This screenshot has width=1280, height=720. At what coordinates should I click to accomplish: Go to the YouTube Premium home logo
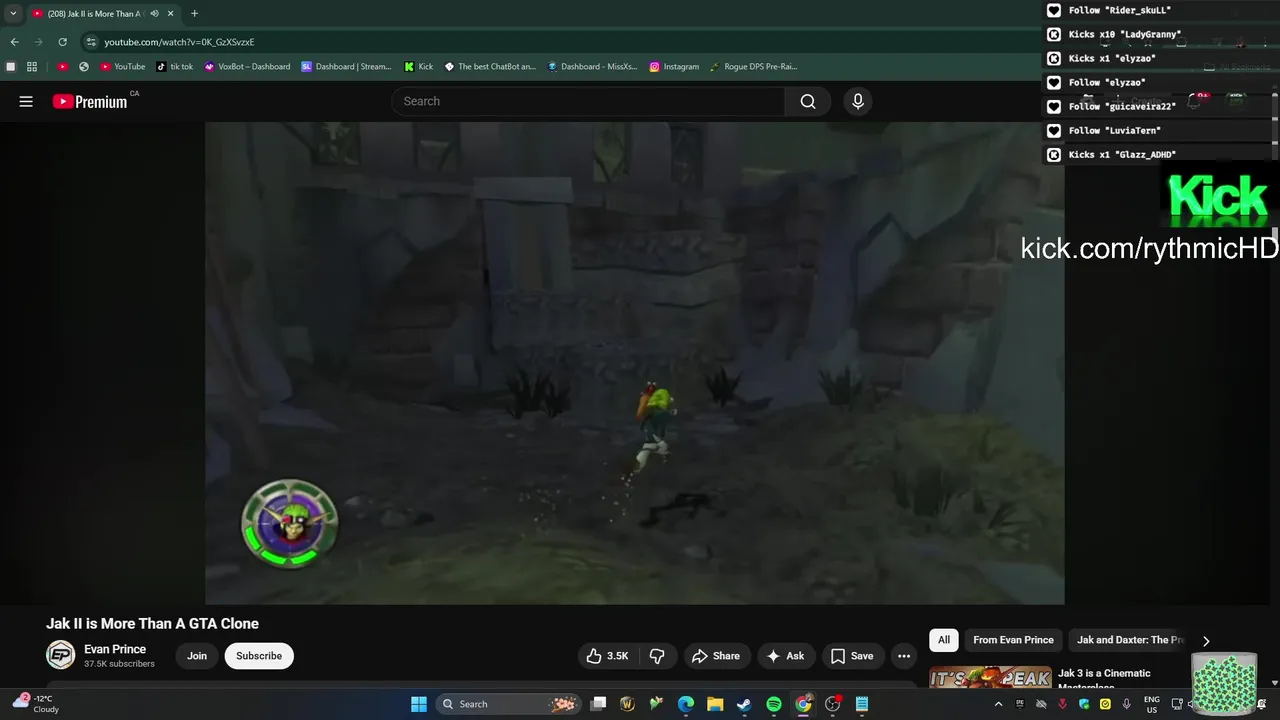91,101
